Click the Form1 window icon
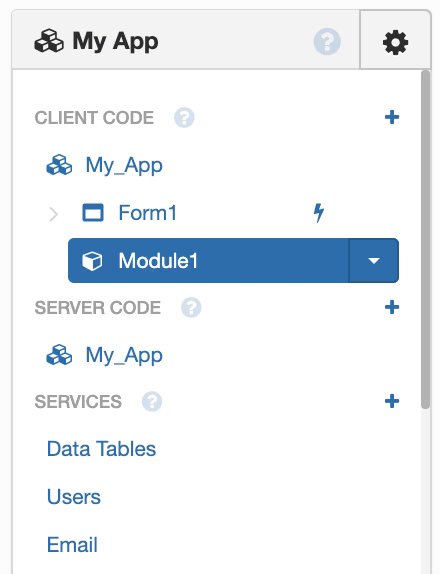The height and width of the screenshot is (574, 440). (x=93, y=213)
